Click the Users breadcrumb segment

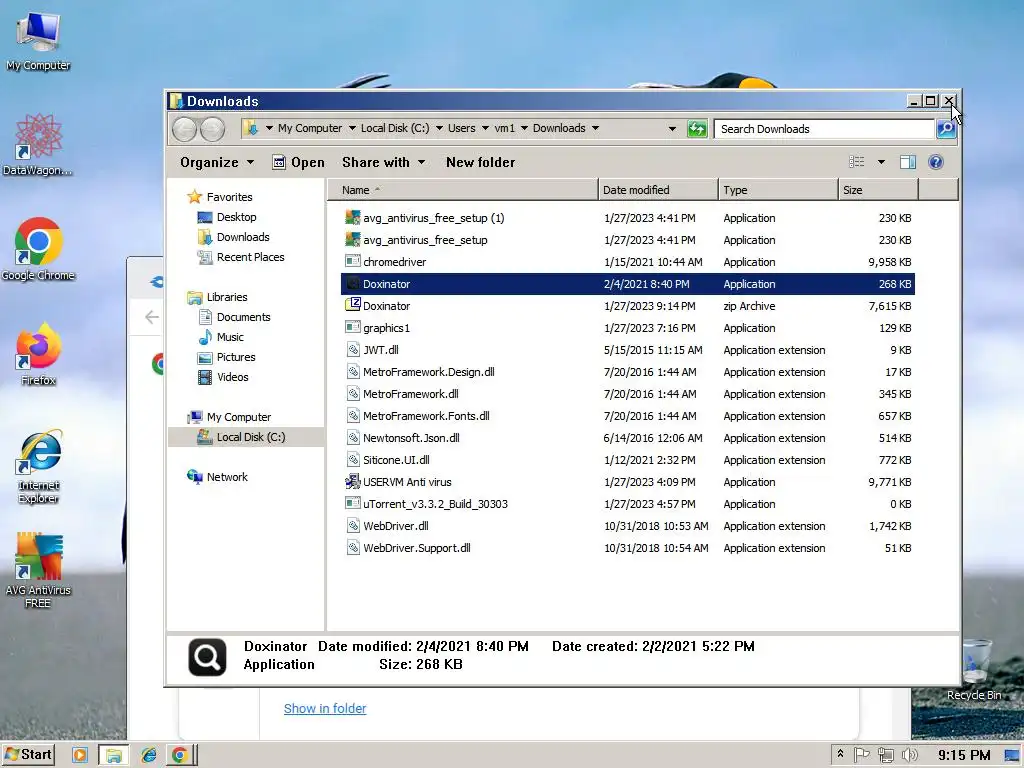coord(461,128)
